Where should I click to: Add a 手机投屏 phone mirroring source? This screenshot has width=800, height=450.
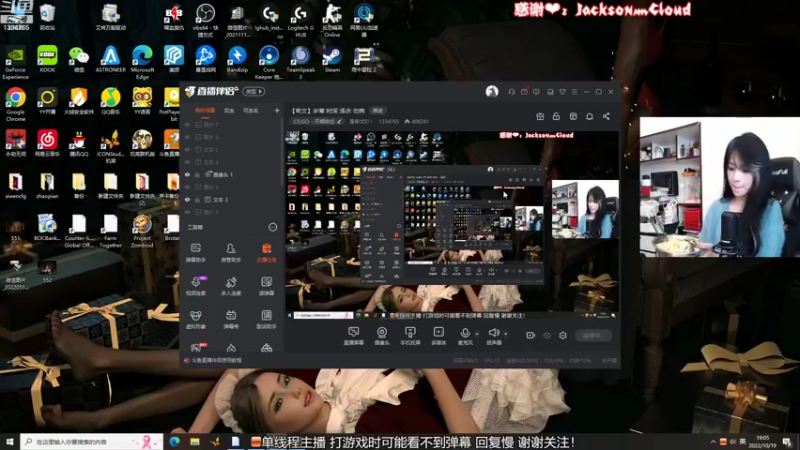410,336
